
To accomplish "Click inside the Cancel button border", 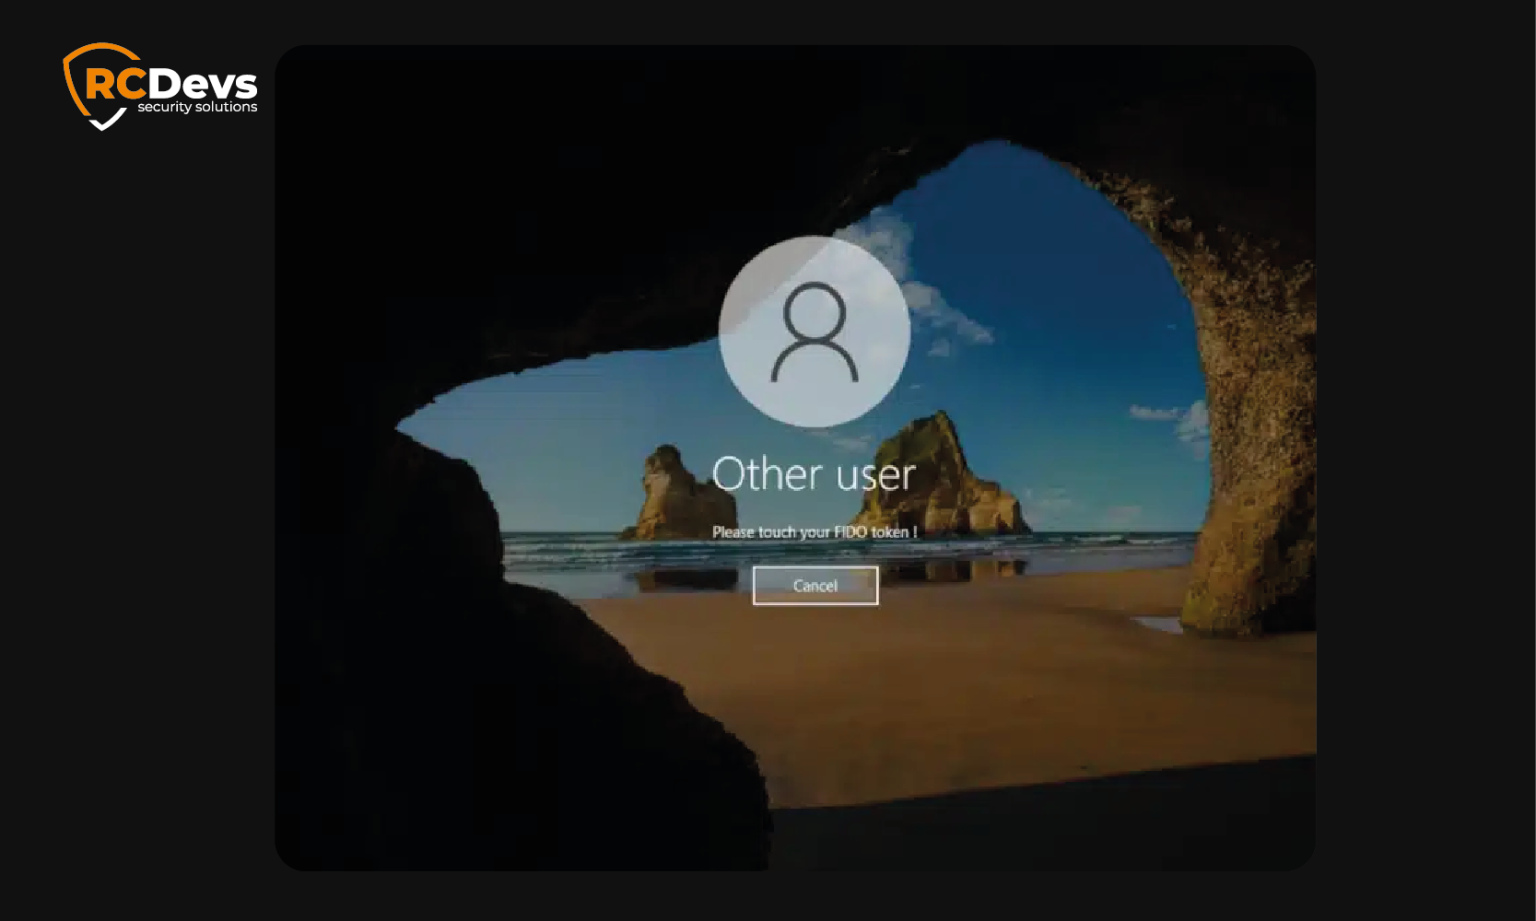I will (814, 586).
